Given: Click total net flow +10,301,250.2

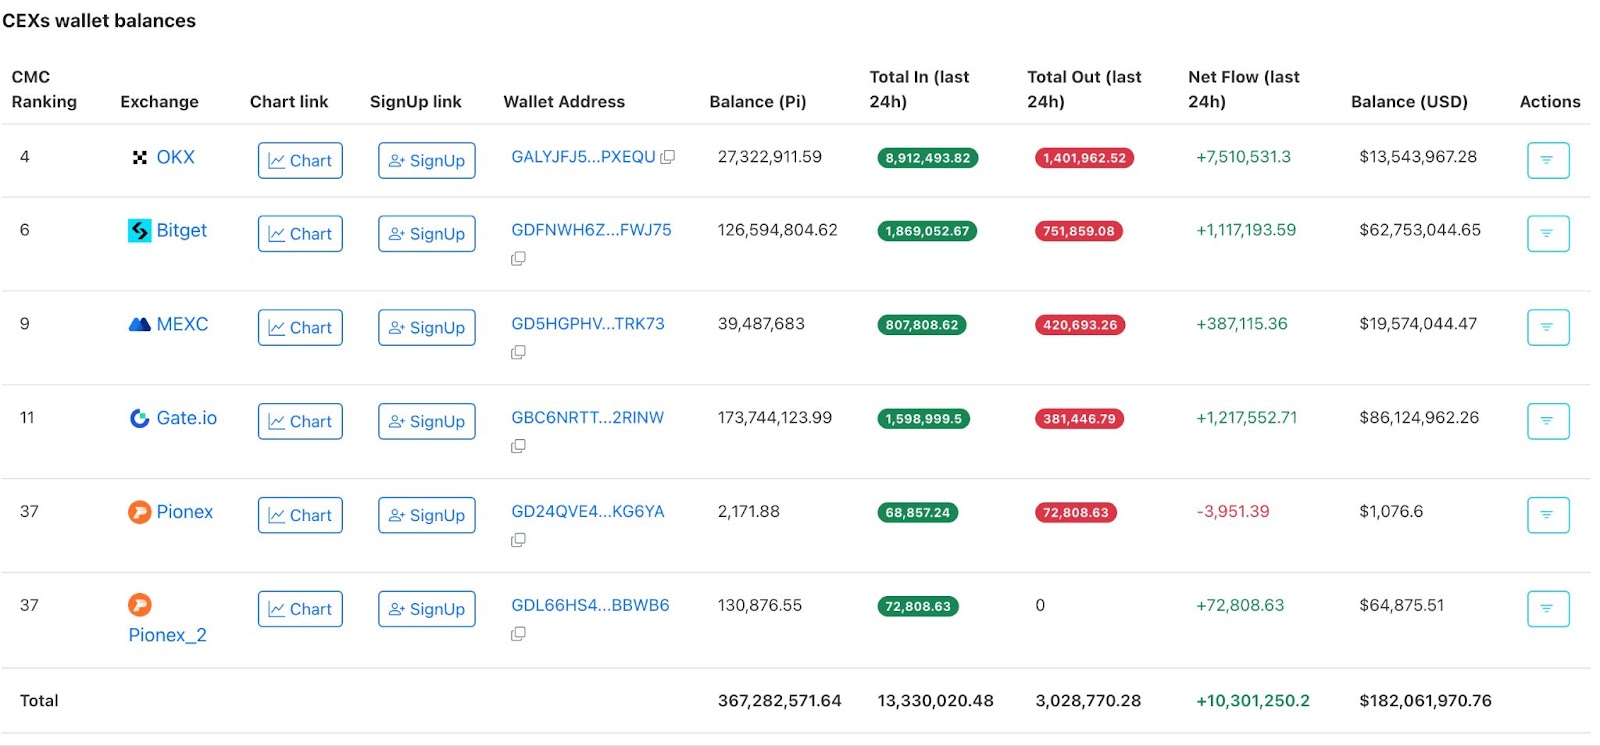Looking at the screenshot, I should pos(1253,701).
